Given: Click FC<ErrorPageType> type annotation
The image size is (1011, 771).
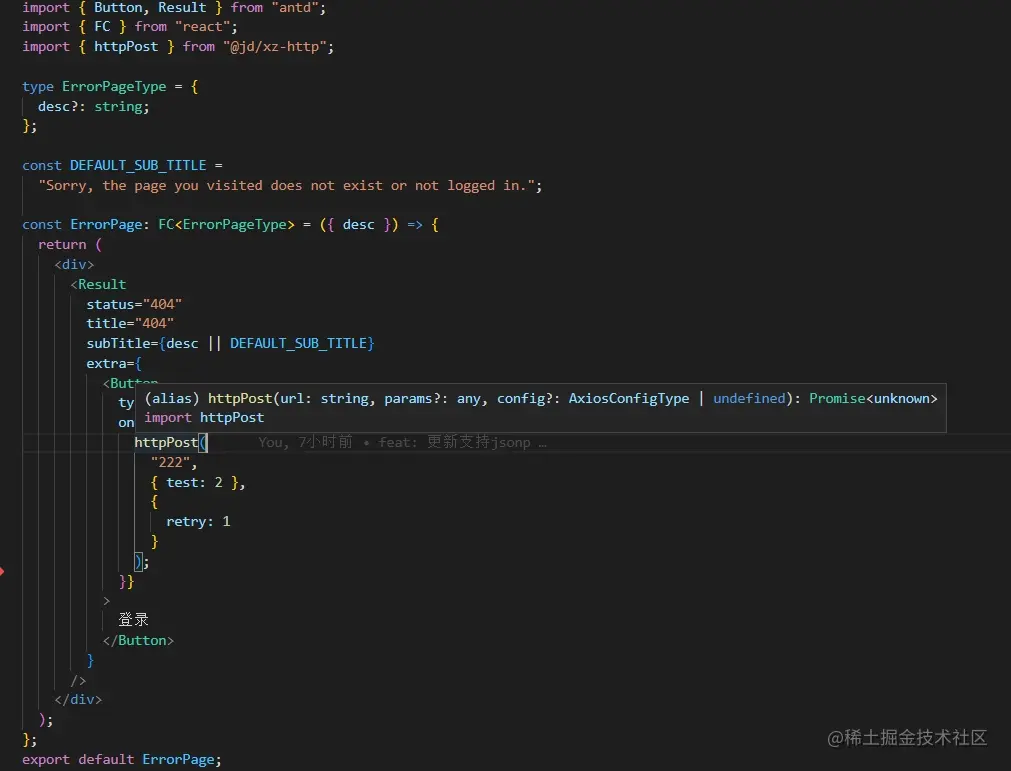Looking at the screenshot, I should [226, 224].
